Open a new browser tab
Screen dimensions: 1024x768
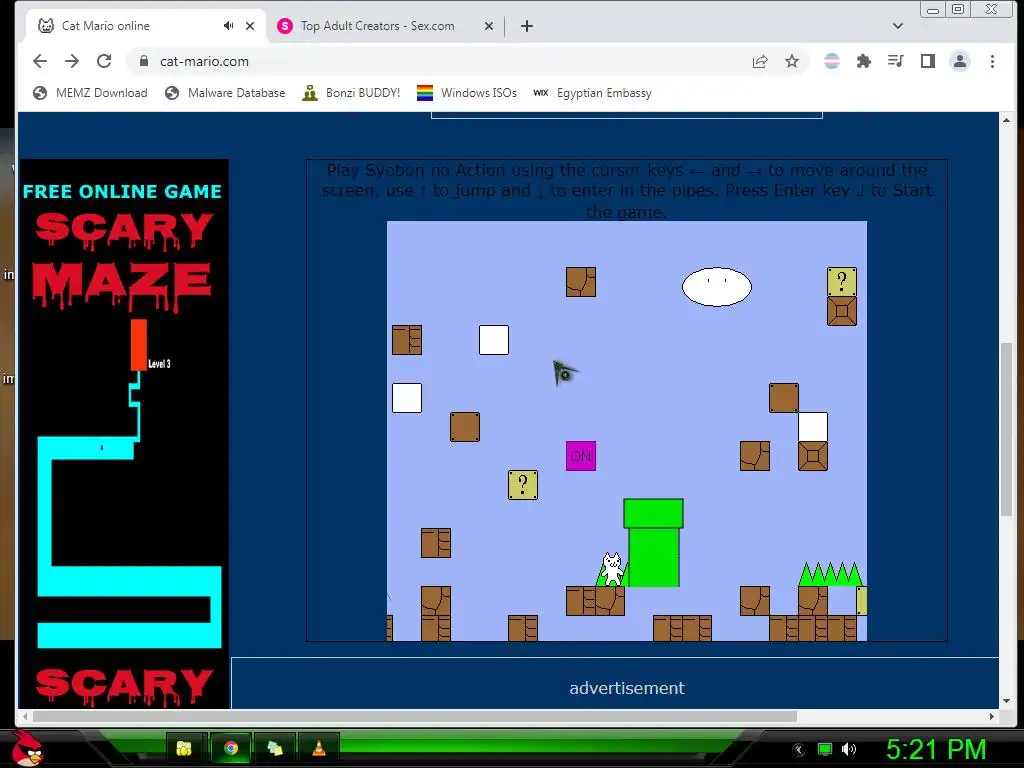(527, 26)
